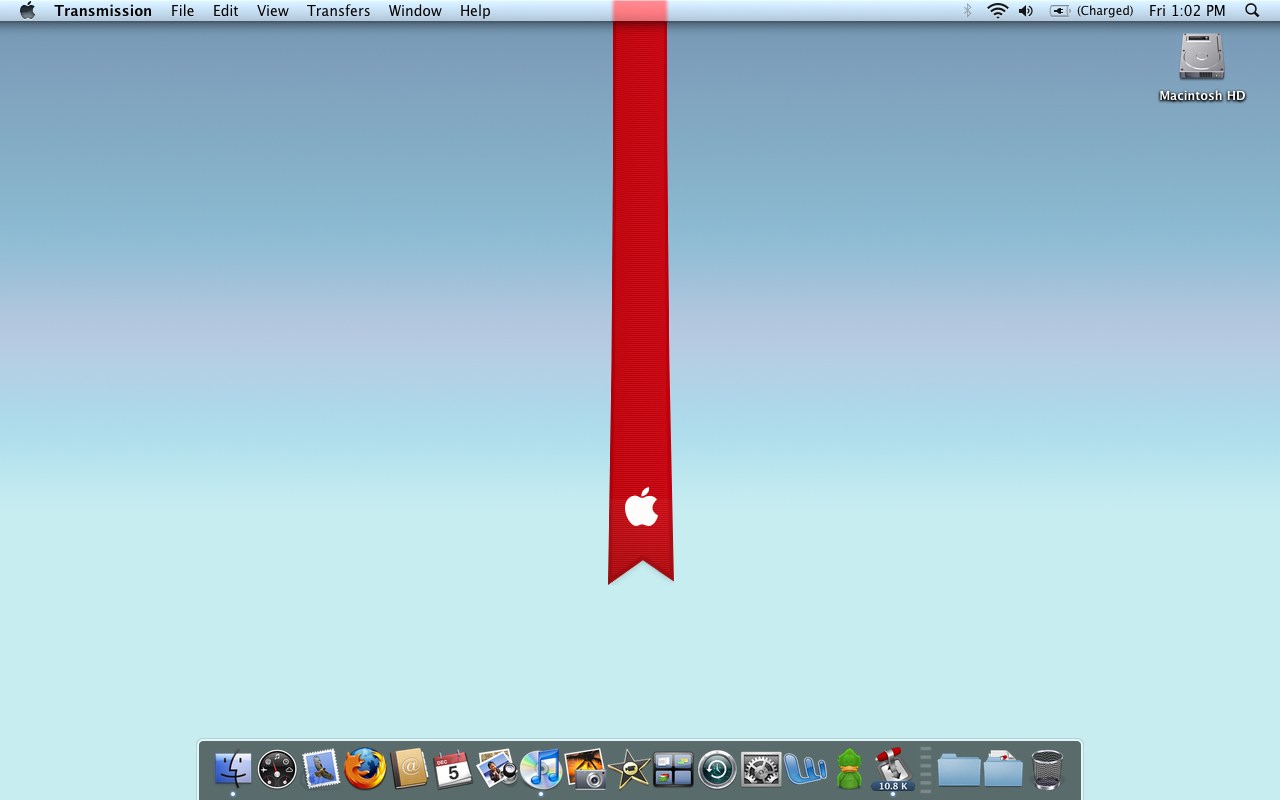Click the Transmission icon in the Dock
This screenshot has width=1280, height=800.
pyautogui.click(x=892, y=768)
